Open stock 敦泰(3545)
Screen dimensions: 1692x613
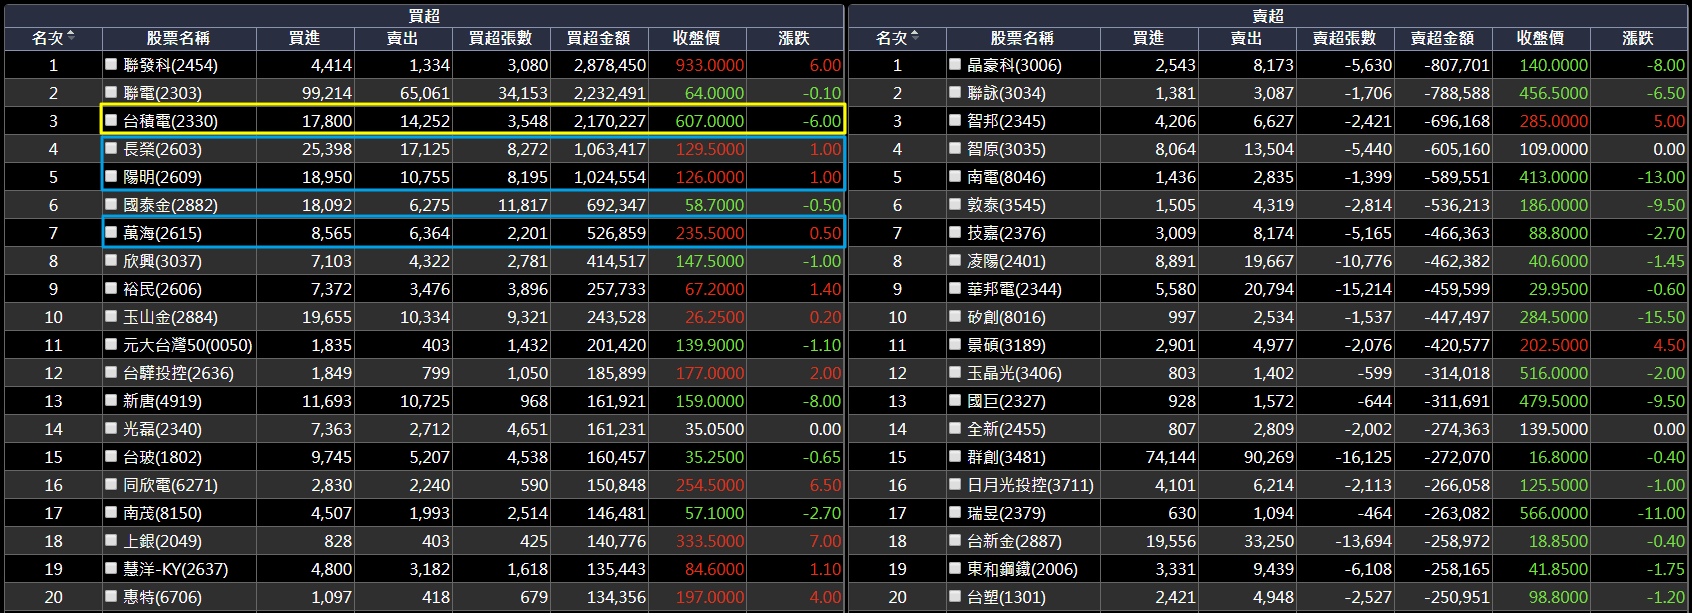pos(1006,205)
